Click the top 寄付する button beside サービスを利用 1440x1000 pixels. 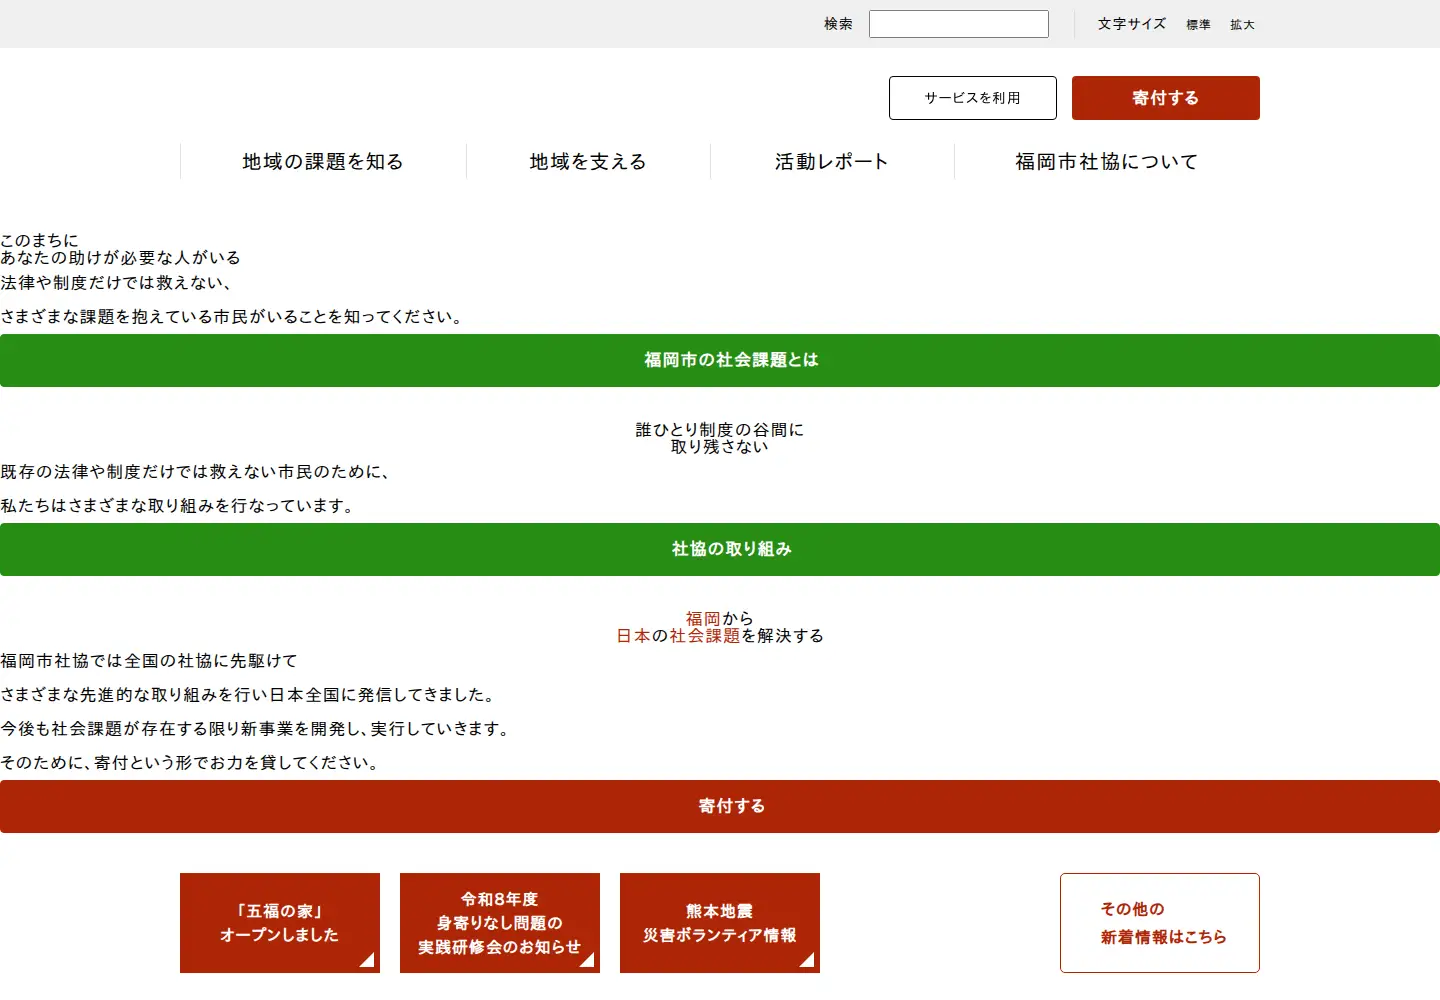coord(1166,98)
